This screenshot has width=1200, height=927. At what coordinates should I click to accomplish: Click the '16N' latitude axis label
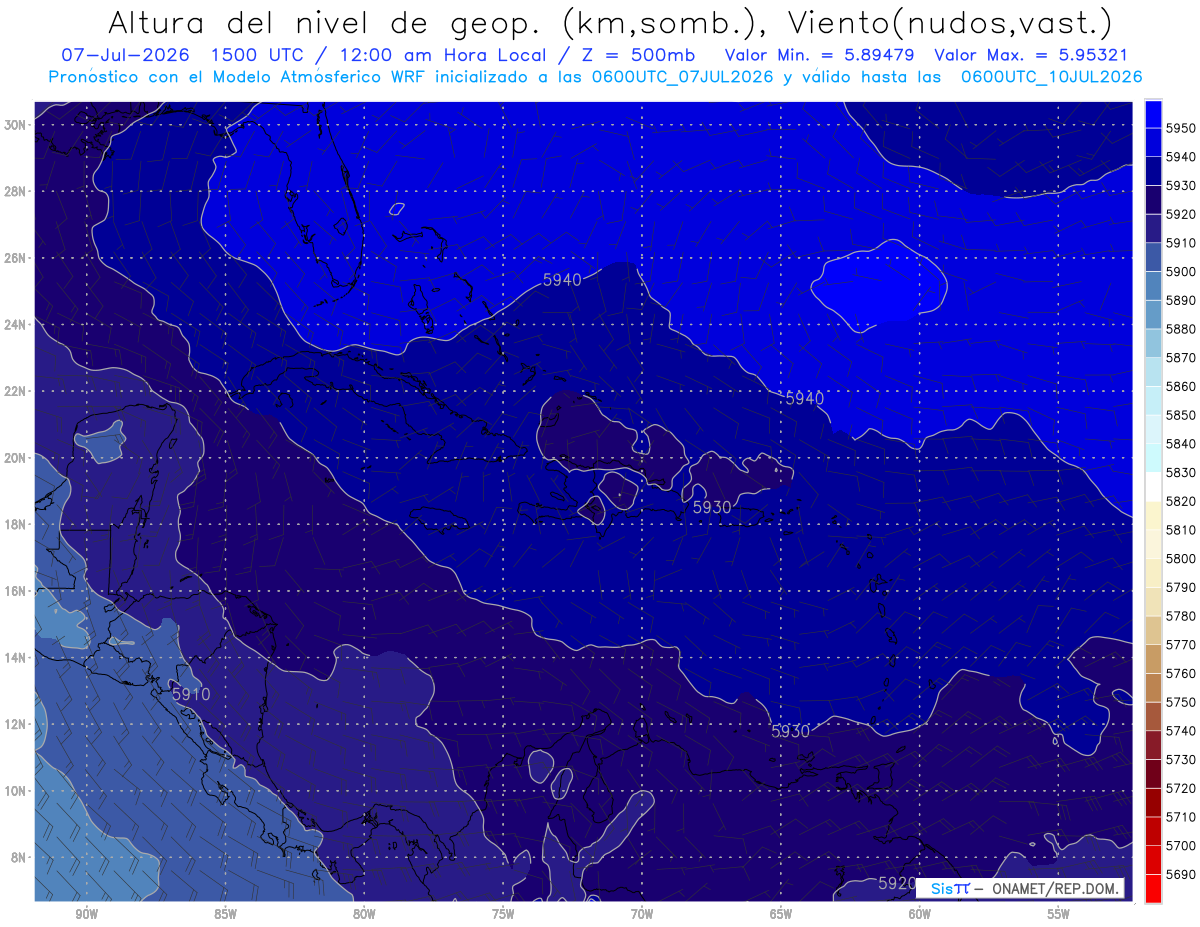click(x=15, y=591)
